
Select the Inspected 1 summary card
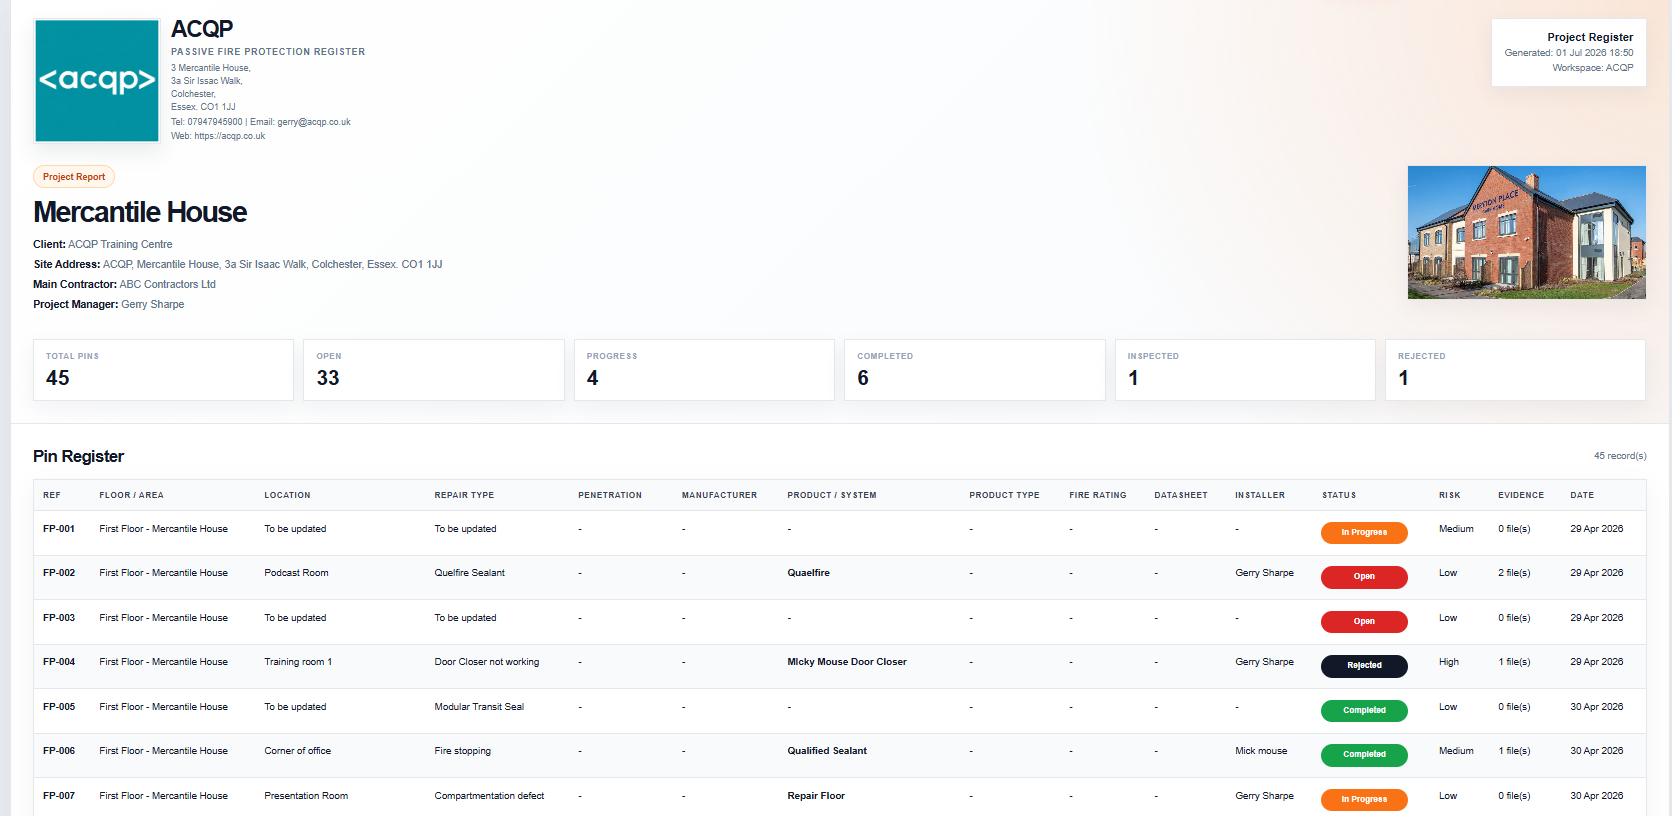click(x=1245, y=370)
